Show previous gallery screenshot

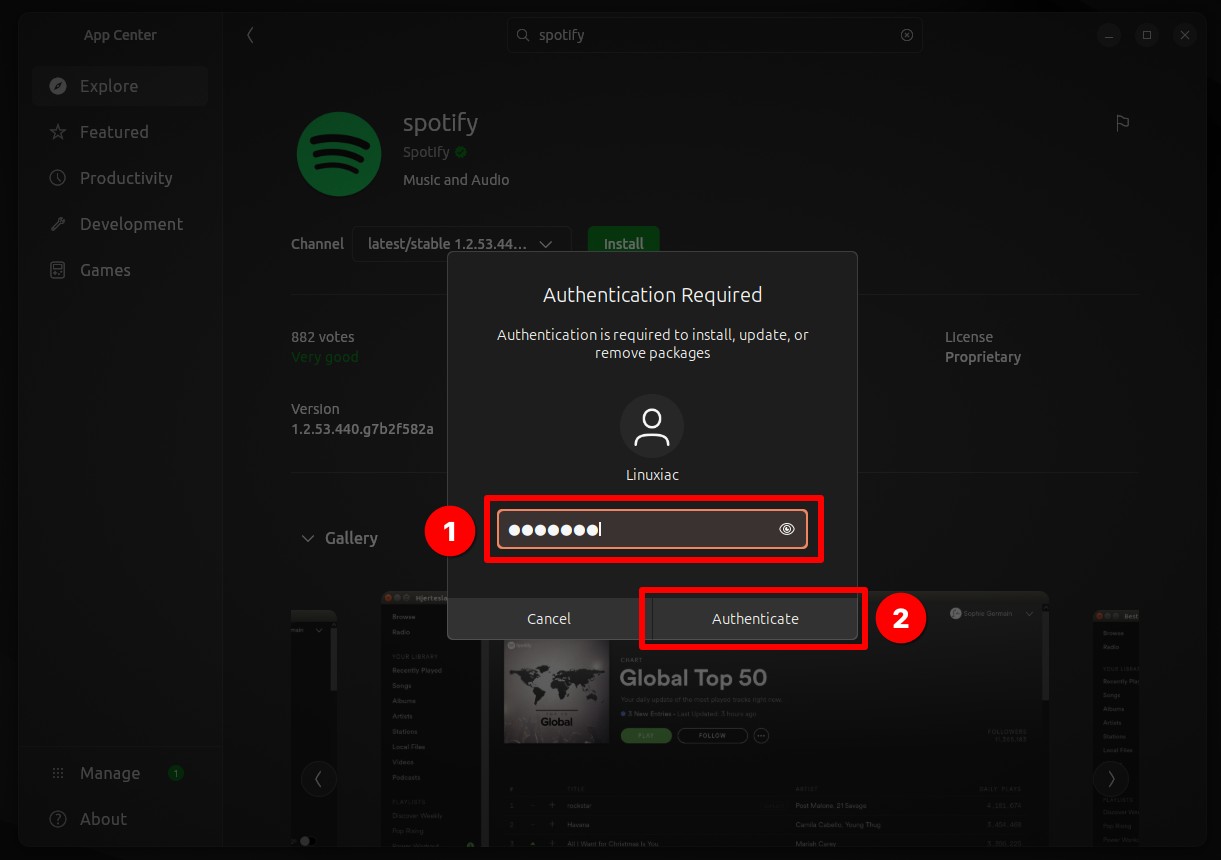[319, 778]
